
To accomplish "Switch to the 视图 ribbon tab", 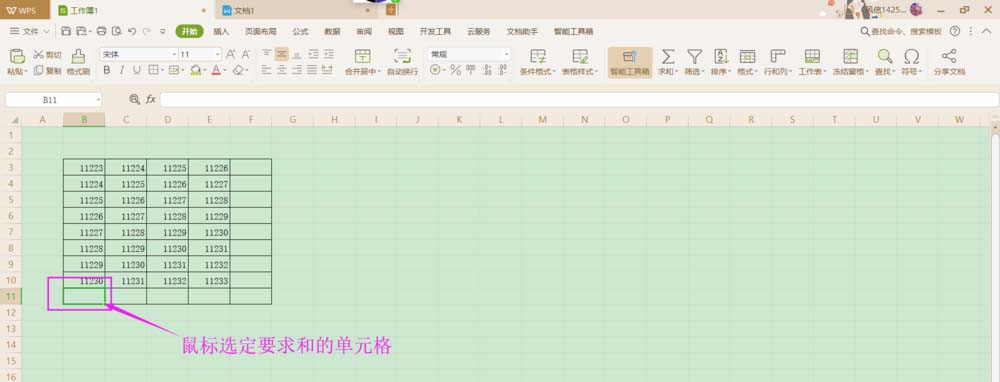I will coord(396,31).
